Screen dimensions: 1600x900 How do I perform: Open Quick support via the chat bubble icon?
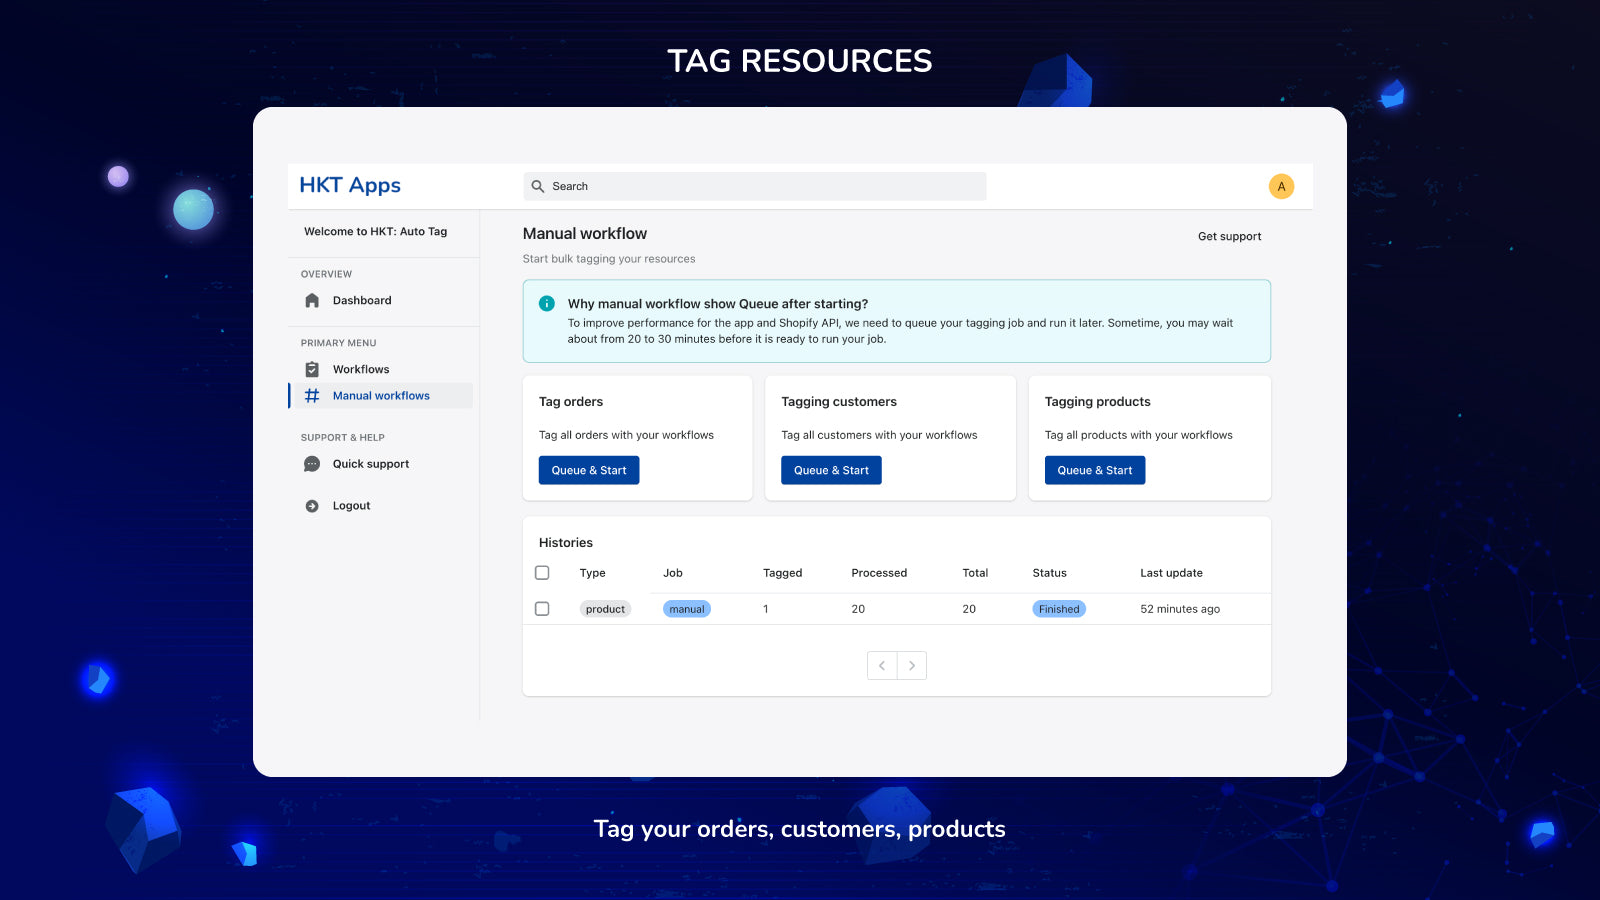pos(311,463)
